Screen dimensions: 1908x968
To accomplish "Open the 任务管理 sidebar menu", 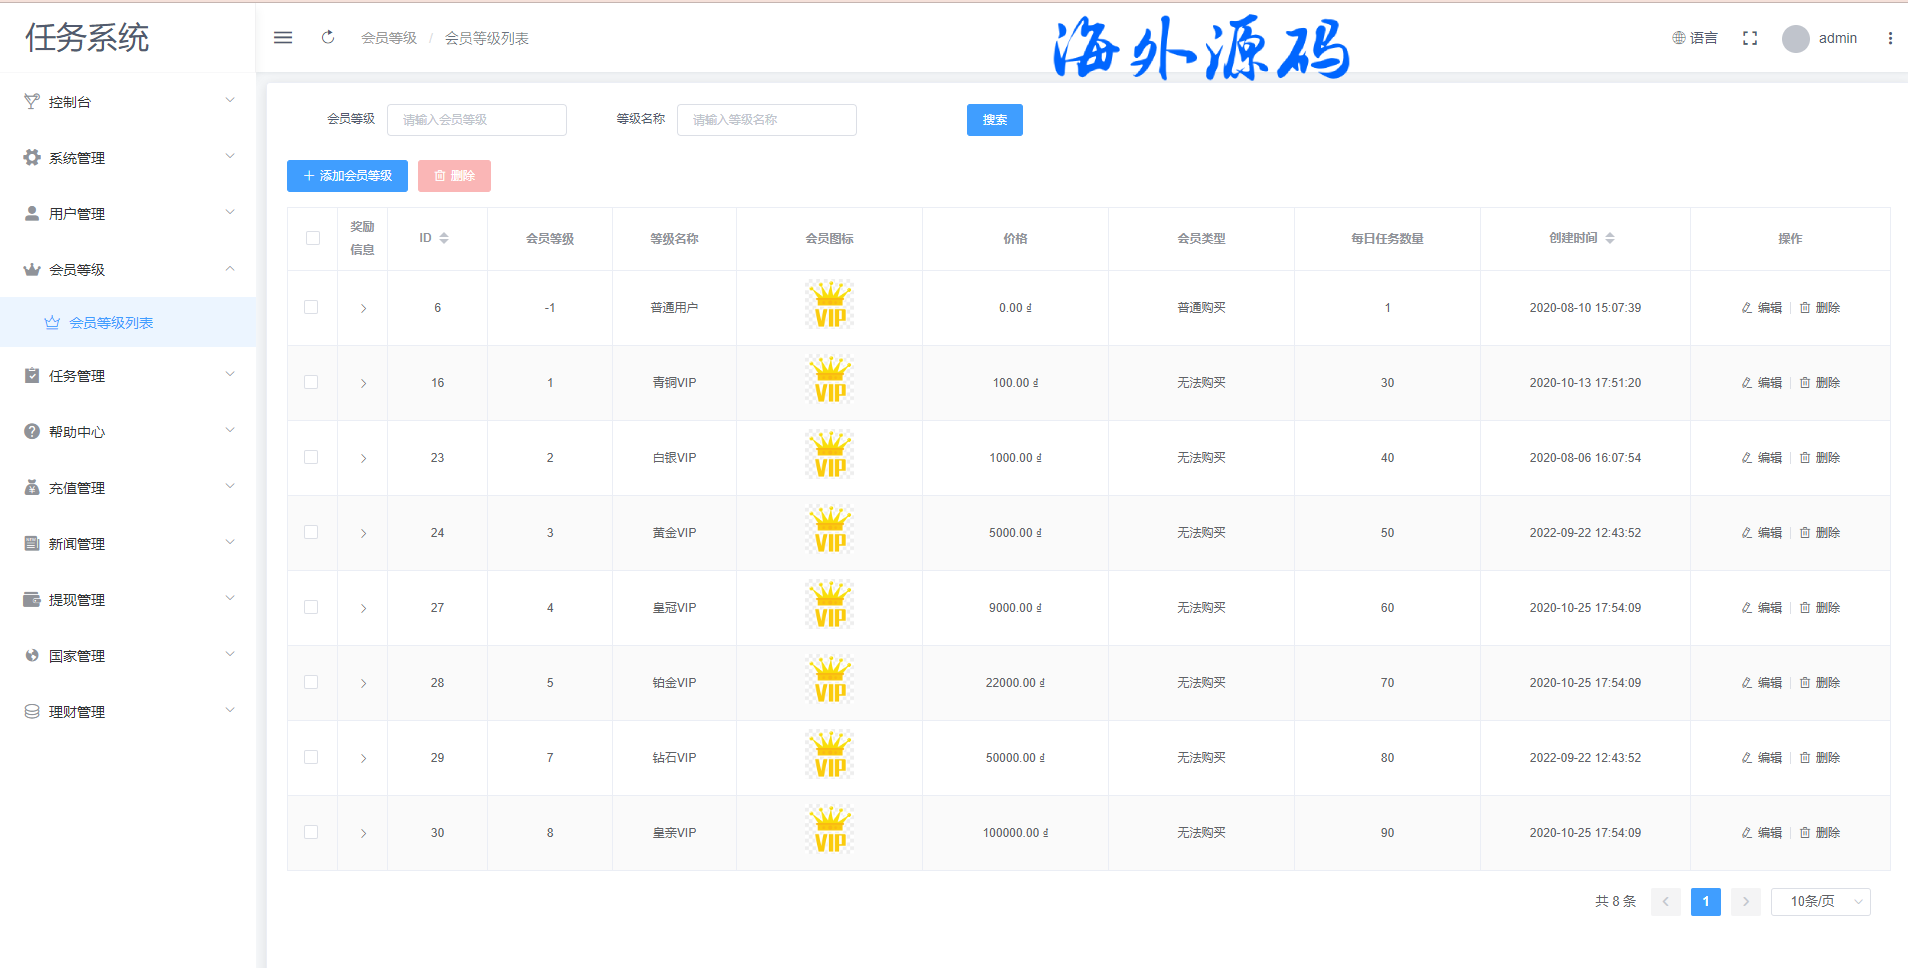I will [x=128, y=375].
